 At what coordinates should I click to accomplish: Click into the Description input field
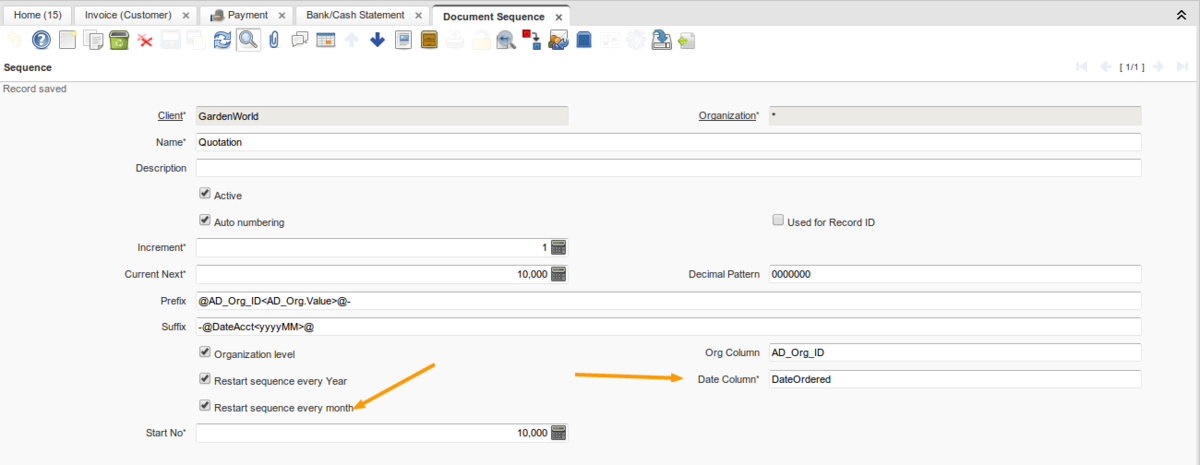668,168
